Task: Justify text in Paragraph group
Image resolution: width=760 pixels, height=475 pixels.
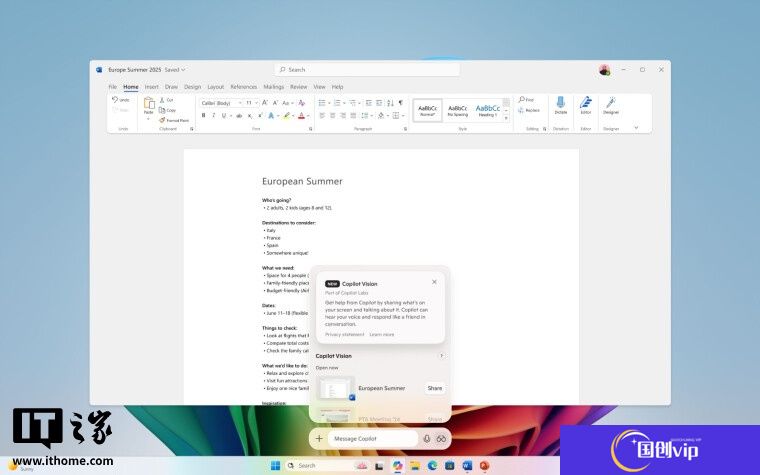Action: (353, 115)
